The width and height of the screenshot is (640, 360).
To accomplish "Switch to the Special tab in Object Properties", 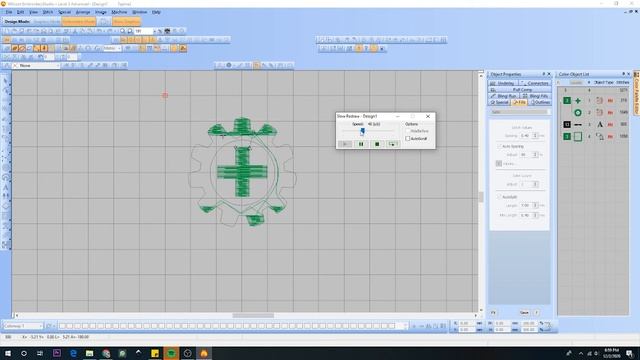I will [499, 102].
